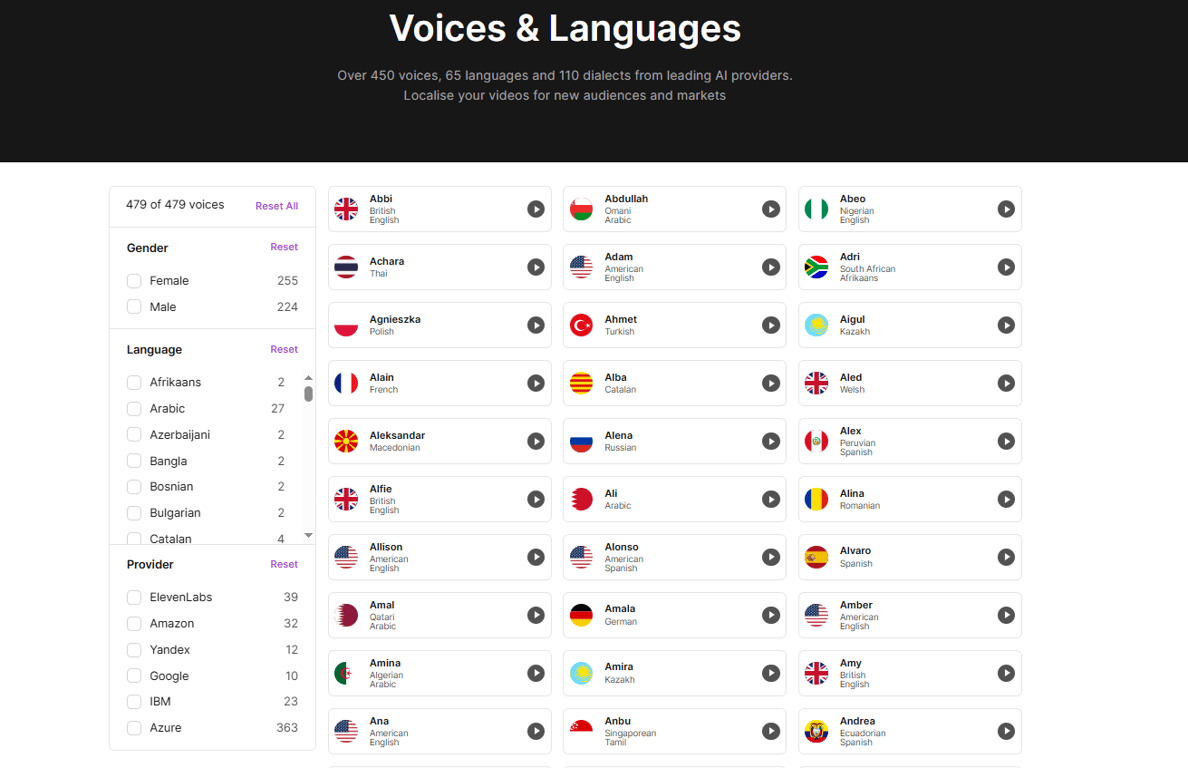Reset the Gender filter
The image size is (1188, 768).
[x=284, y=247]
